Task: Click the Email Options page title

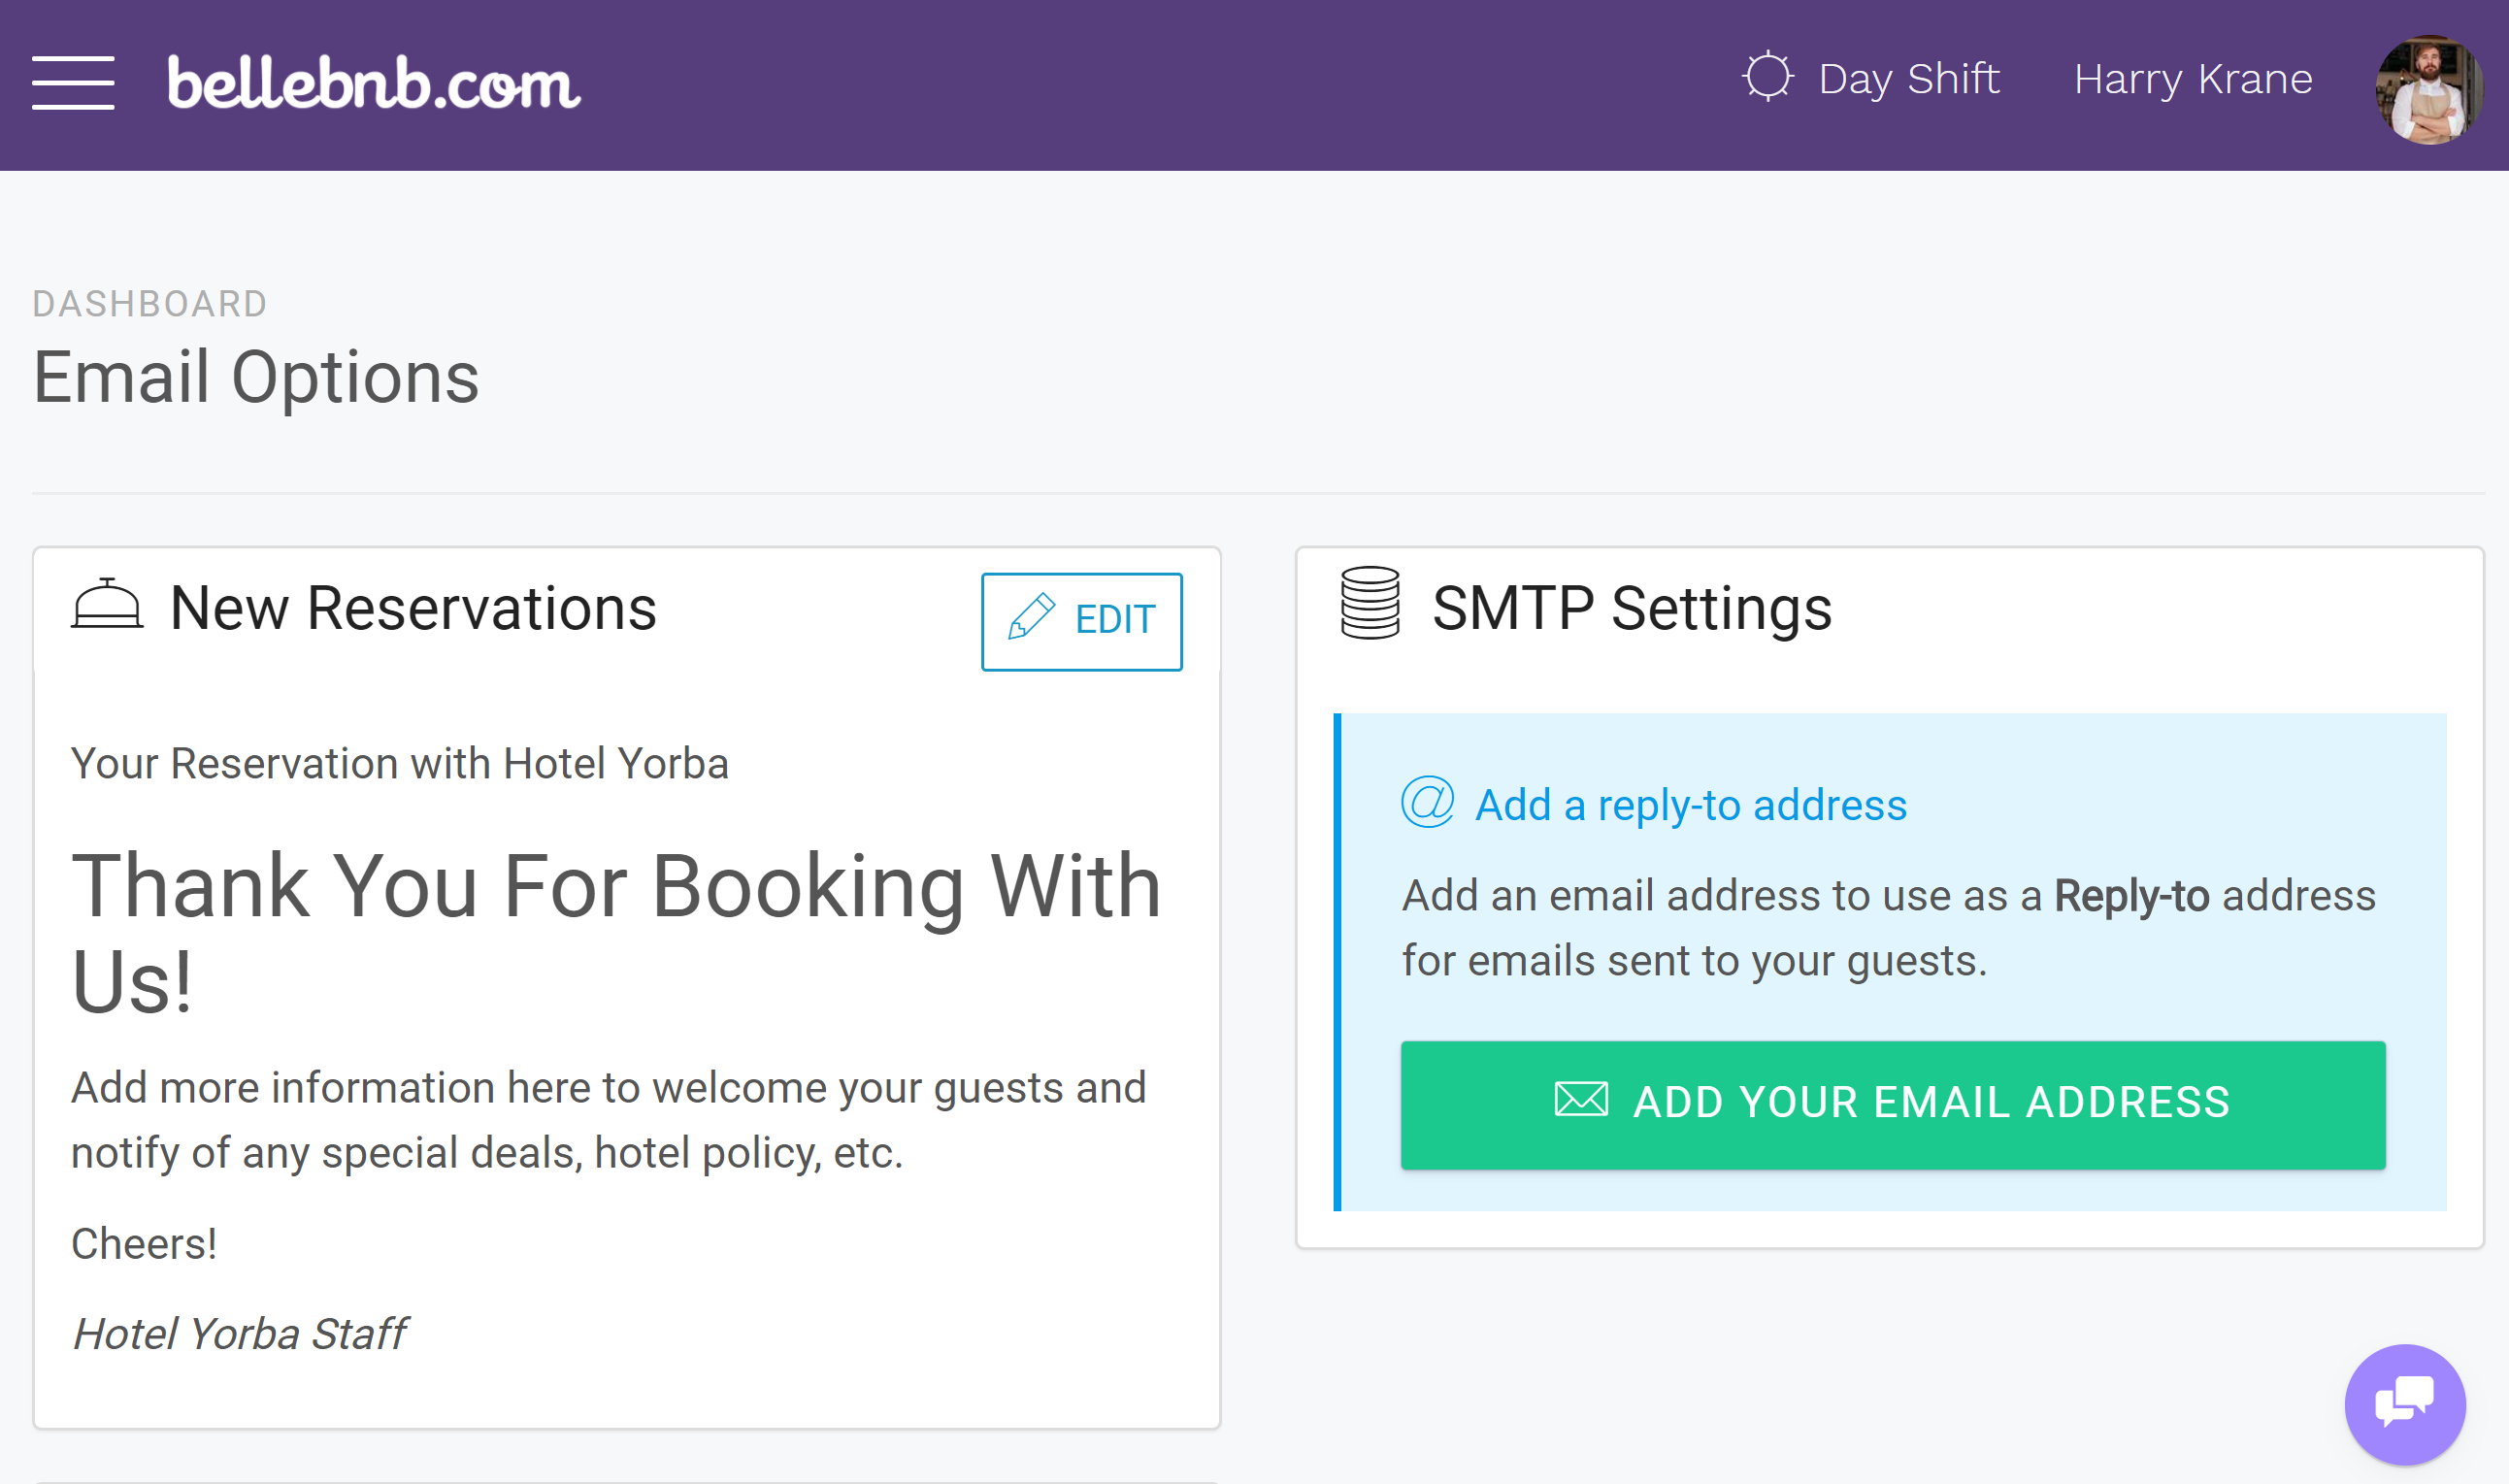Action: [x=256, y=378]
